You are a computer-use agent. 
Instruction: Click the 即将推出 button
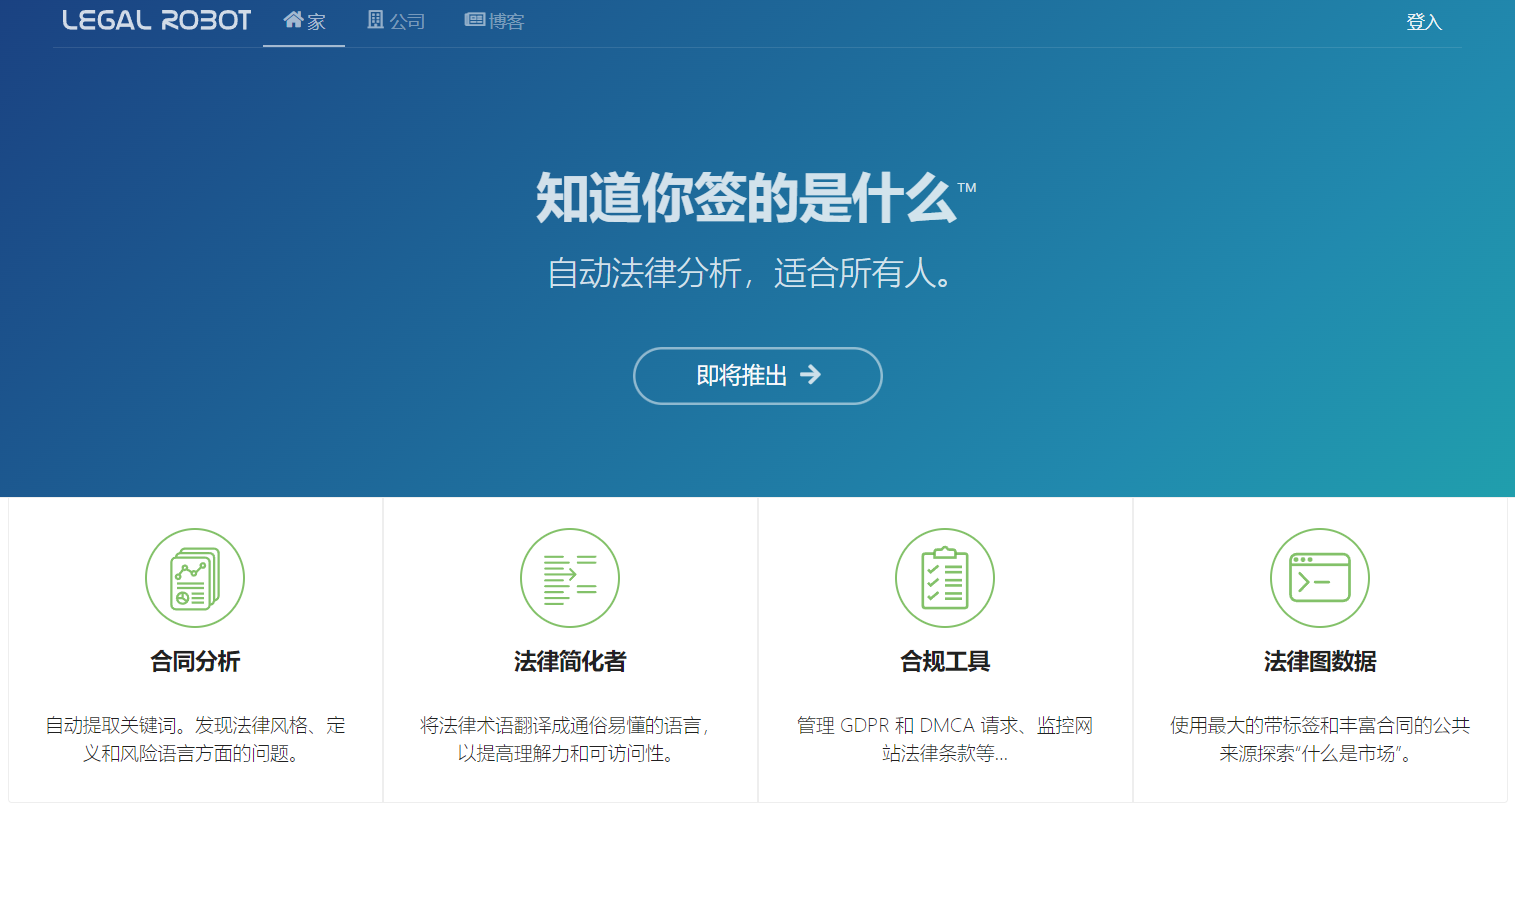(x=757, y=375)
